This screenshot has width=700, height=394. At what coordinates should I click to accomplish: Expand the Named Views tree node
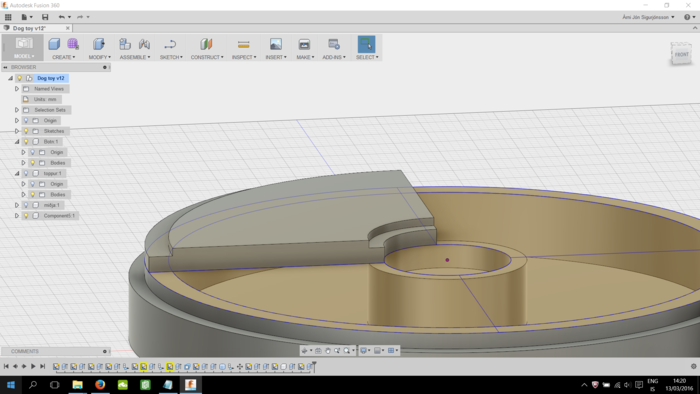point(17,89)
